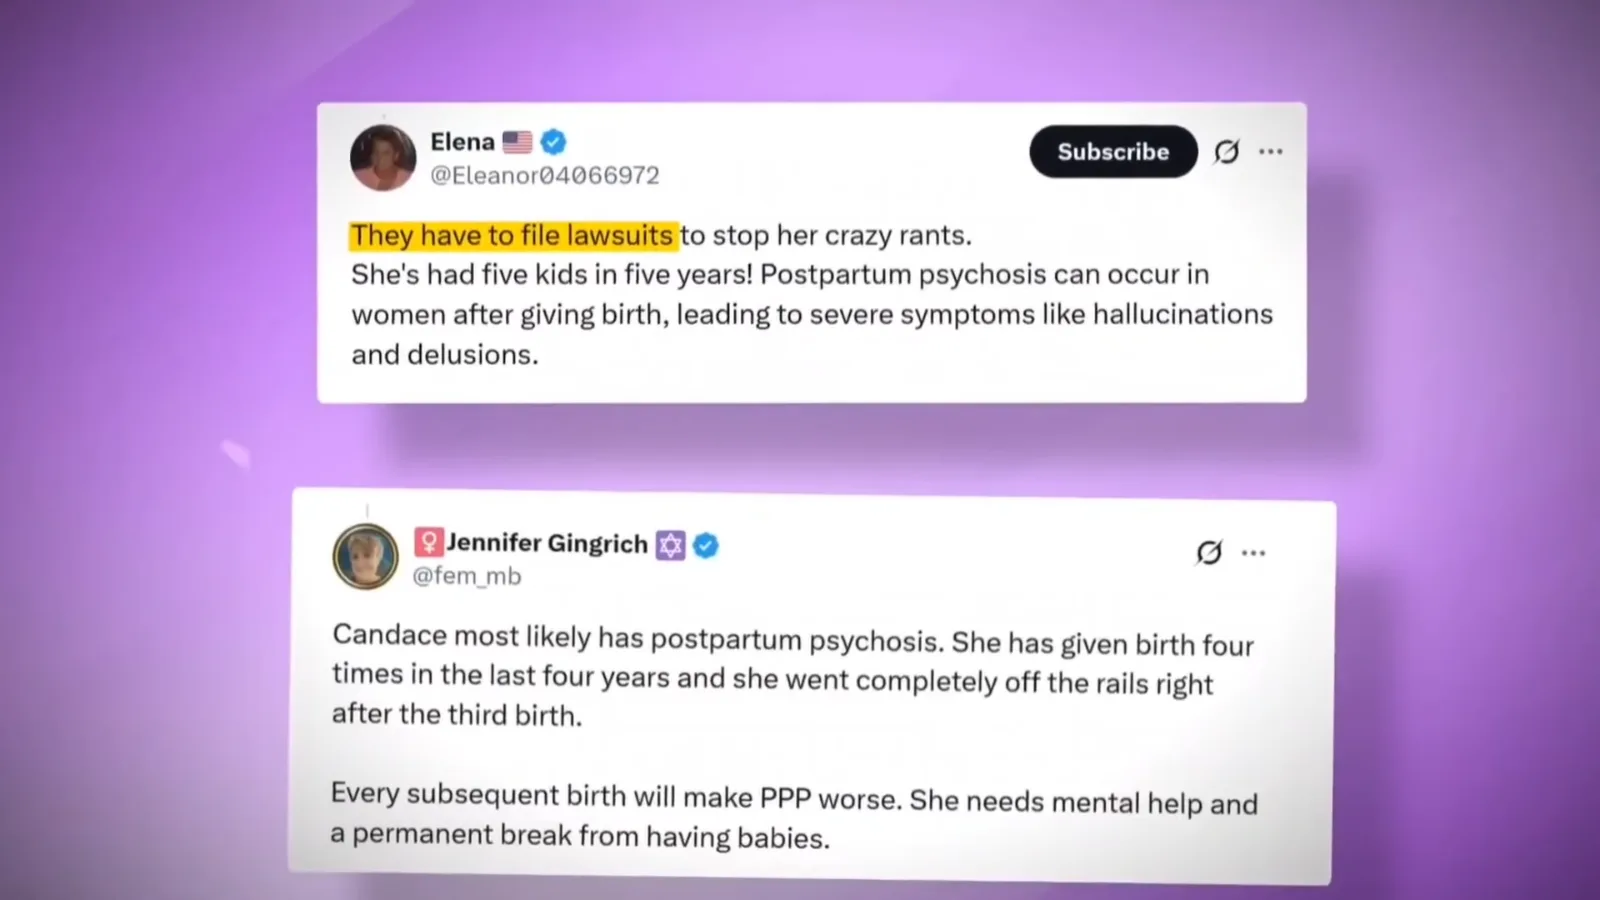Viewport: 1600px width, 900px height.
Task: Click the US flag emoji beside Elena
Action: 517,142
